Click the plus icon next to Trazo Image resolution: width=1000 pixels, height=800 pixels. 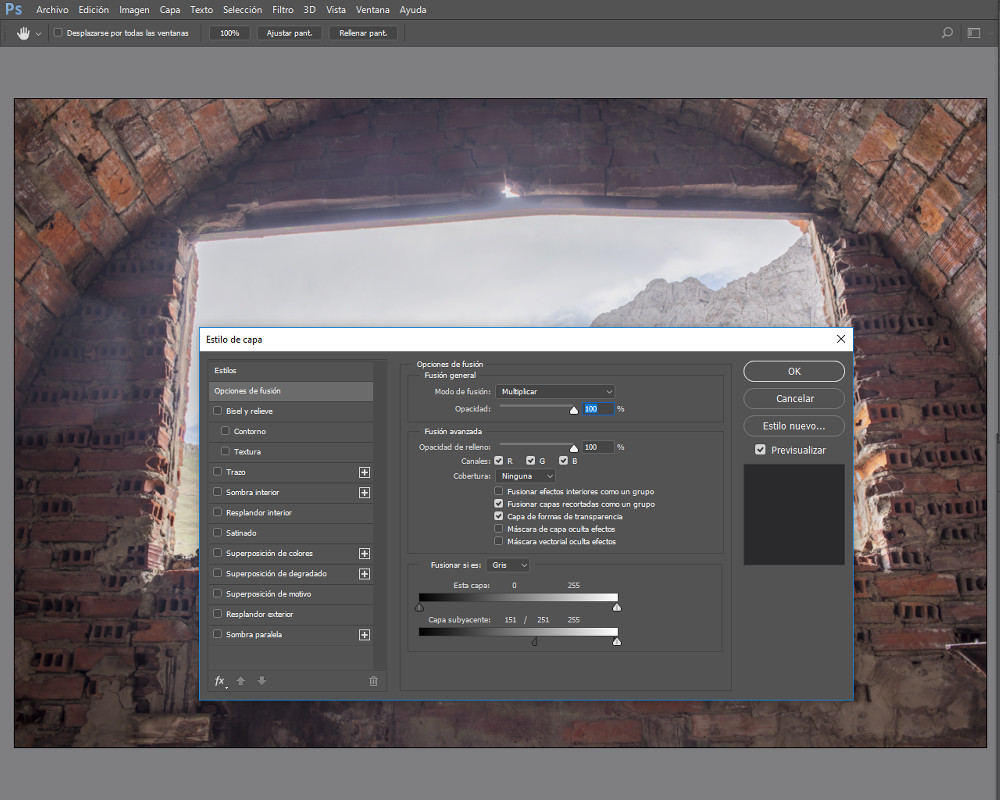click(364, 472)
